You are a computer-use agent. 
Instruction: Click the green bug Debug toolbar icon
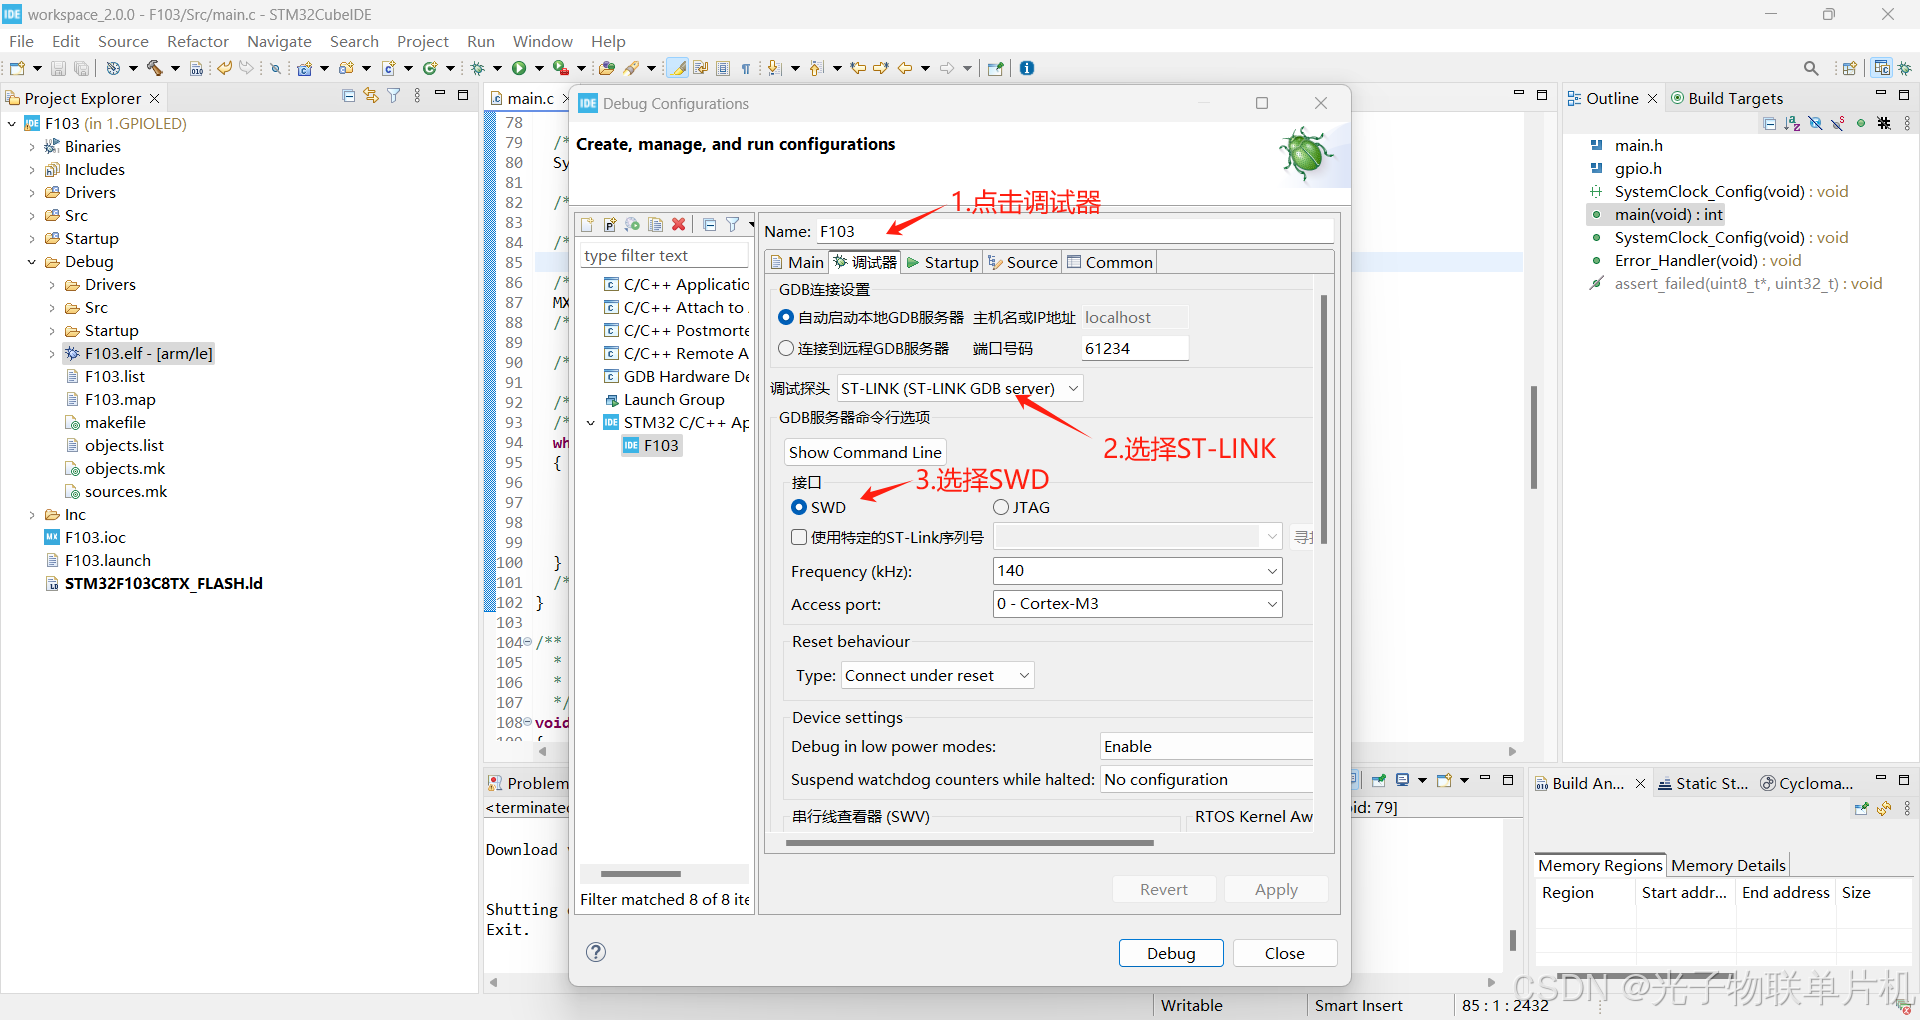pos(479,68)
